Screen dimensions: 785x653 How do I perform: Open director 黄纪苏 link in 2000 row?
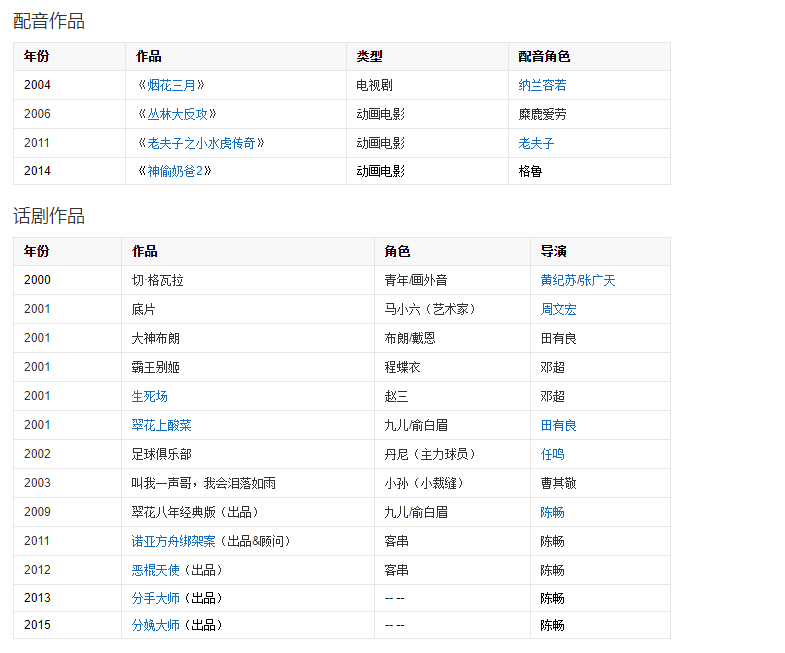(558, 280)
